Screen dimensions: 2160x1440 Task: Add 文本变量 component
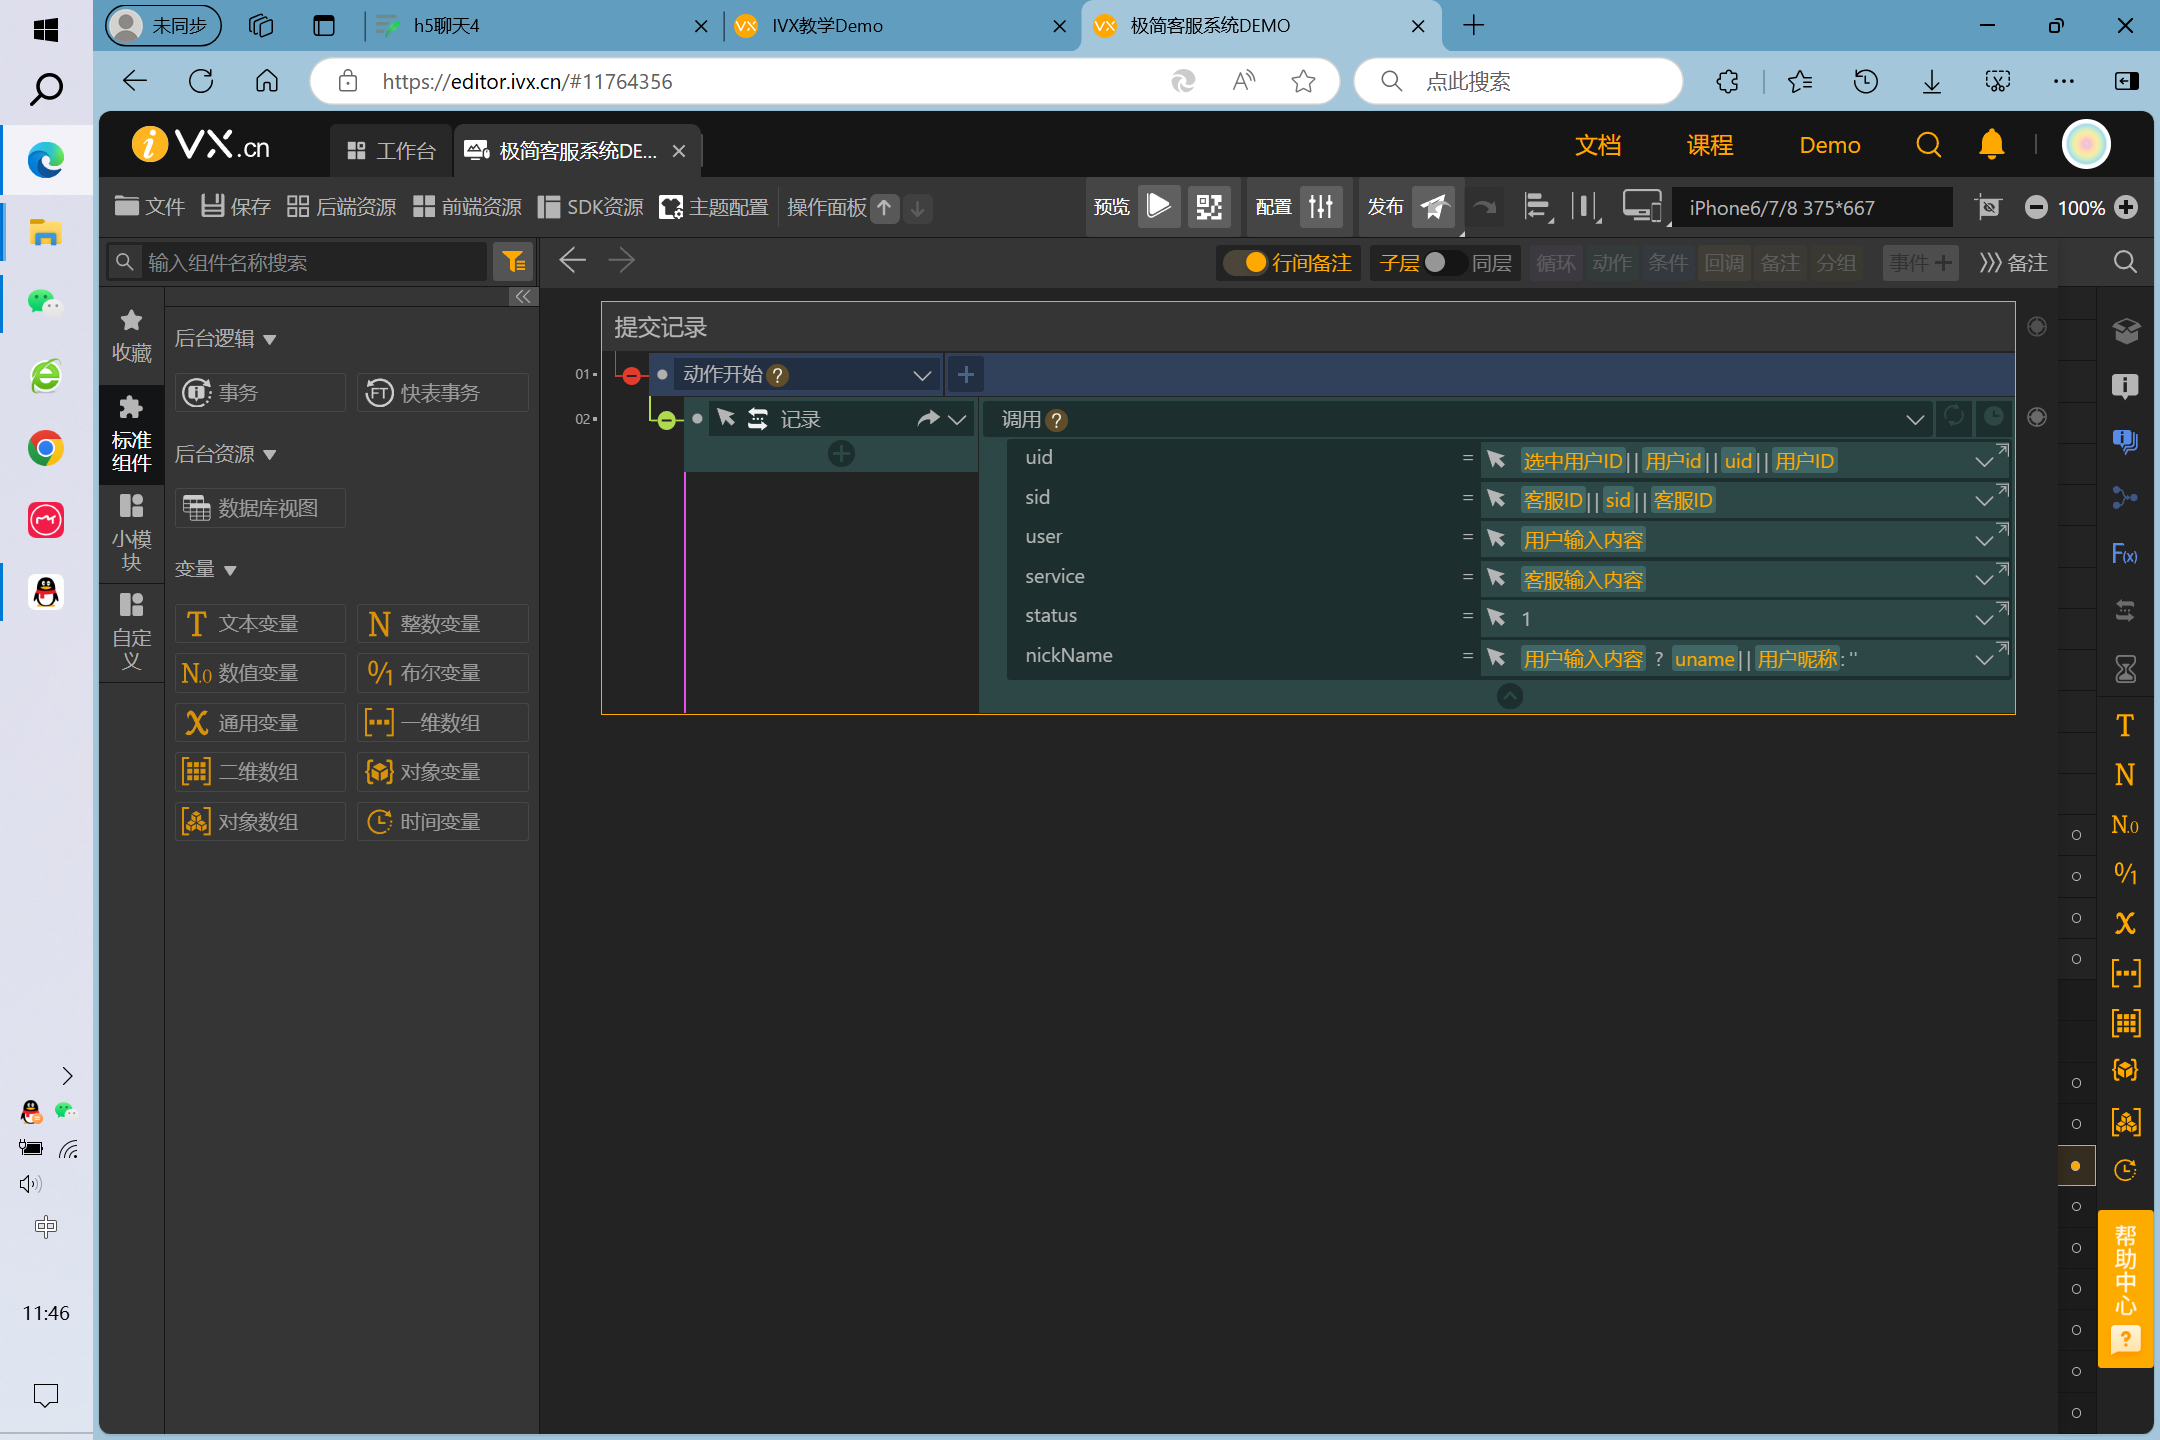click(x=260, y=624)
